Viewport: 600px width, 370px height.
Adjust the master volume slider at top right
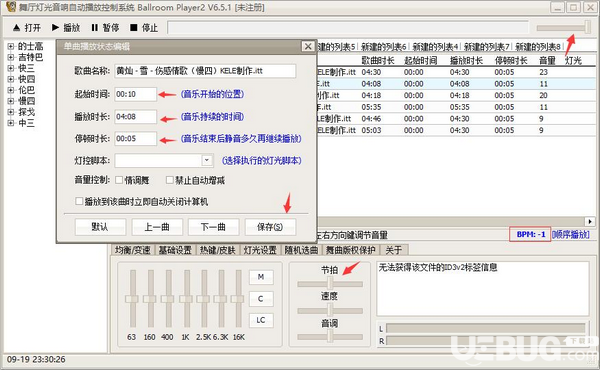[564, 28]
